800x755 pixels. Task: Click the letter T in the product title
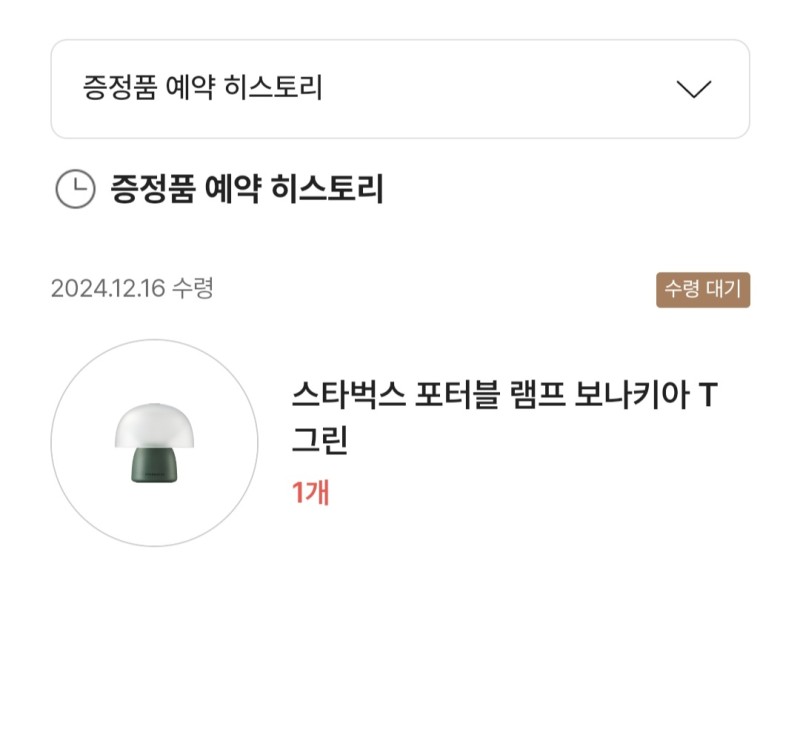point(707,397)
